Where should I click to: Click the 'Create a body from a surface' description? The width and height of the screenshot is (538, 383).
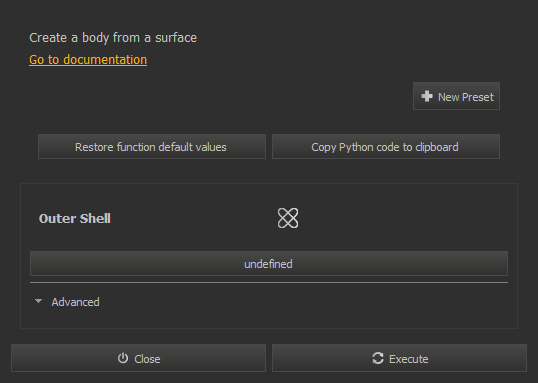click(113, 38)
